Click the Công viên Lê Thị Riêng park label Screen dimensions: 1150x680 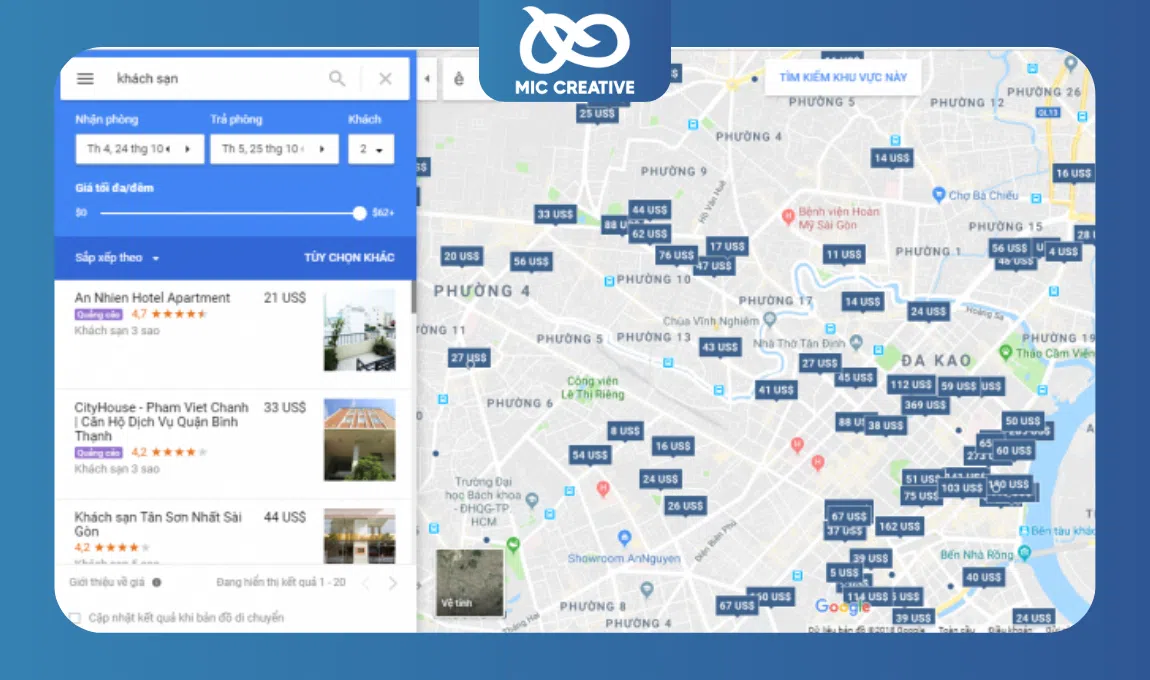(593, 387)
